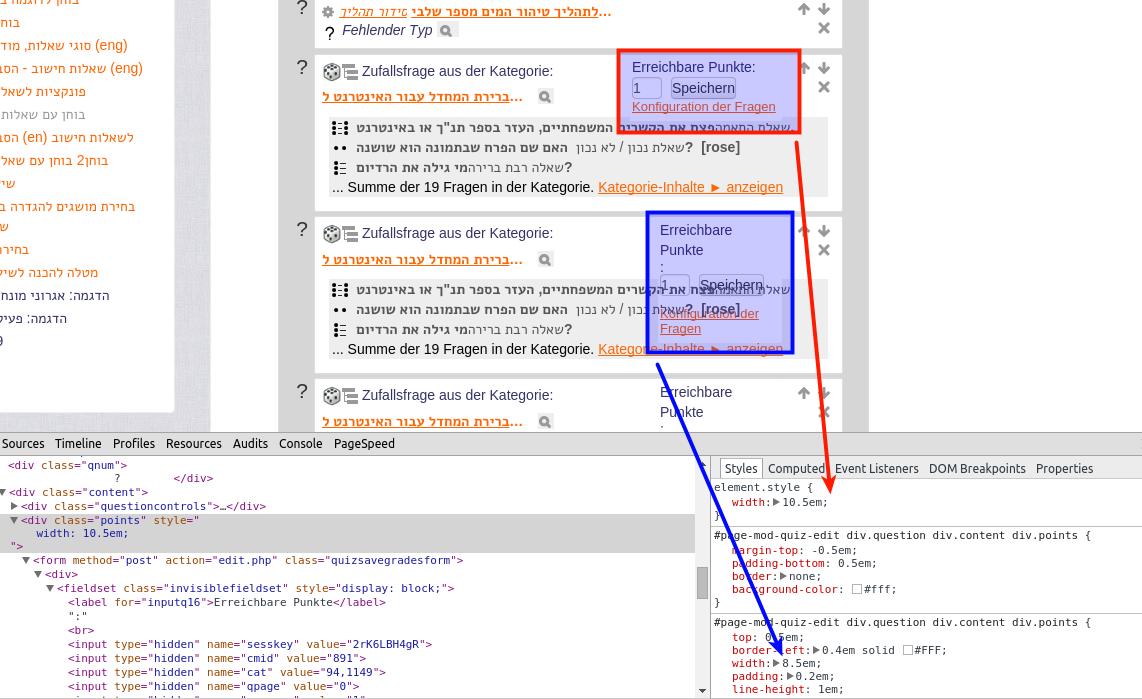Collapse the form class="quizsavegradesform" node
This screenshot has width=1142, height=699.
point(26,561)
